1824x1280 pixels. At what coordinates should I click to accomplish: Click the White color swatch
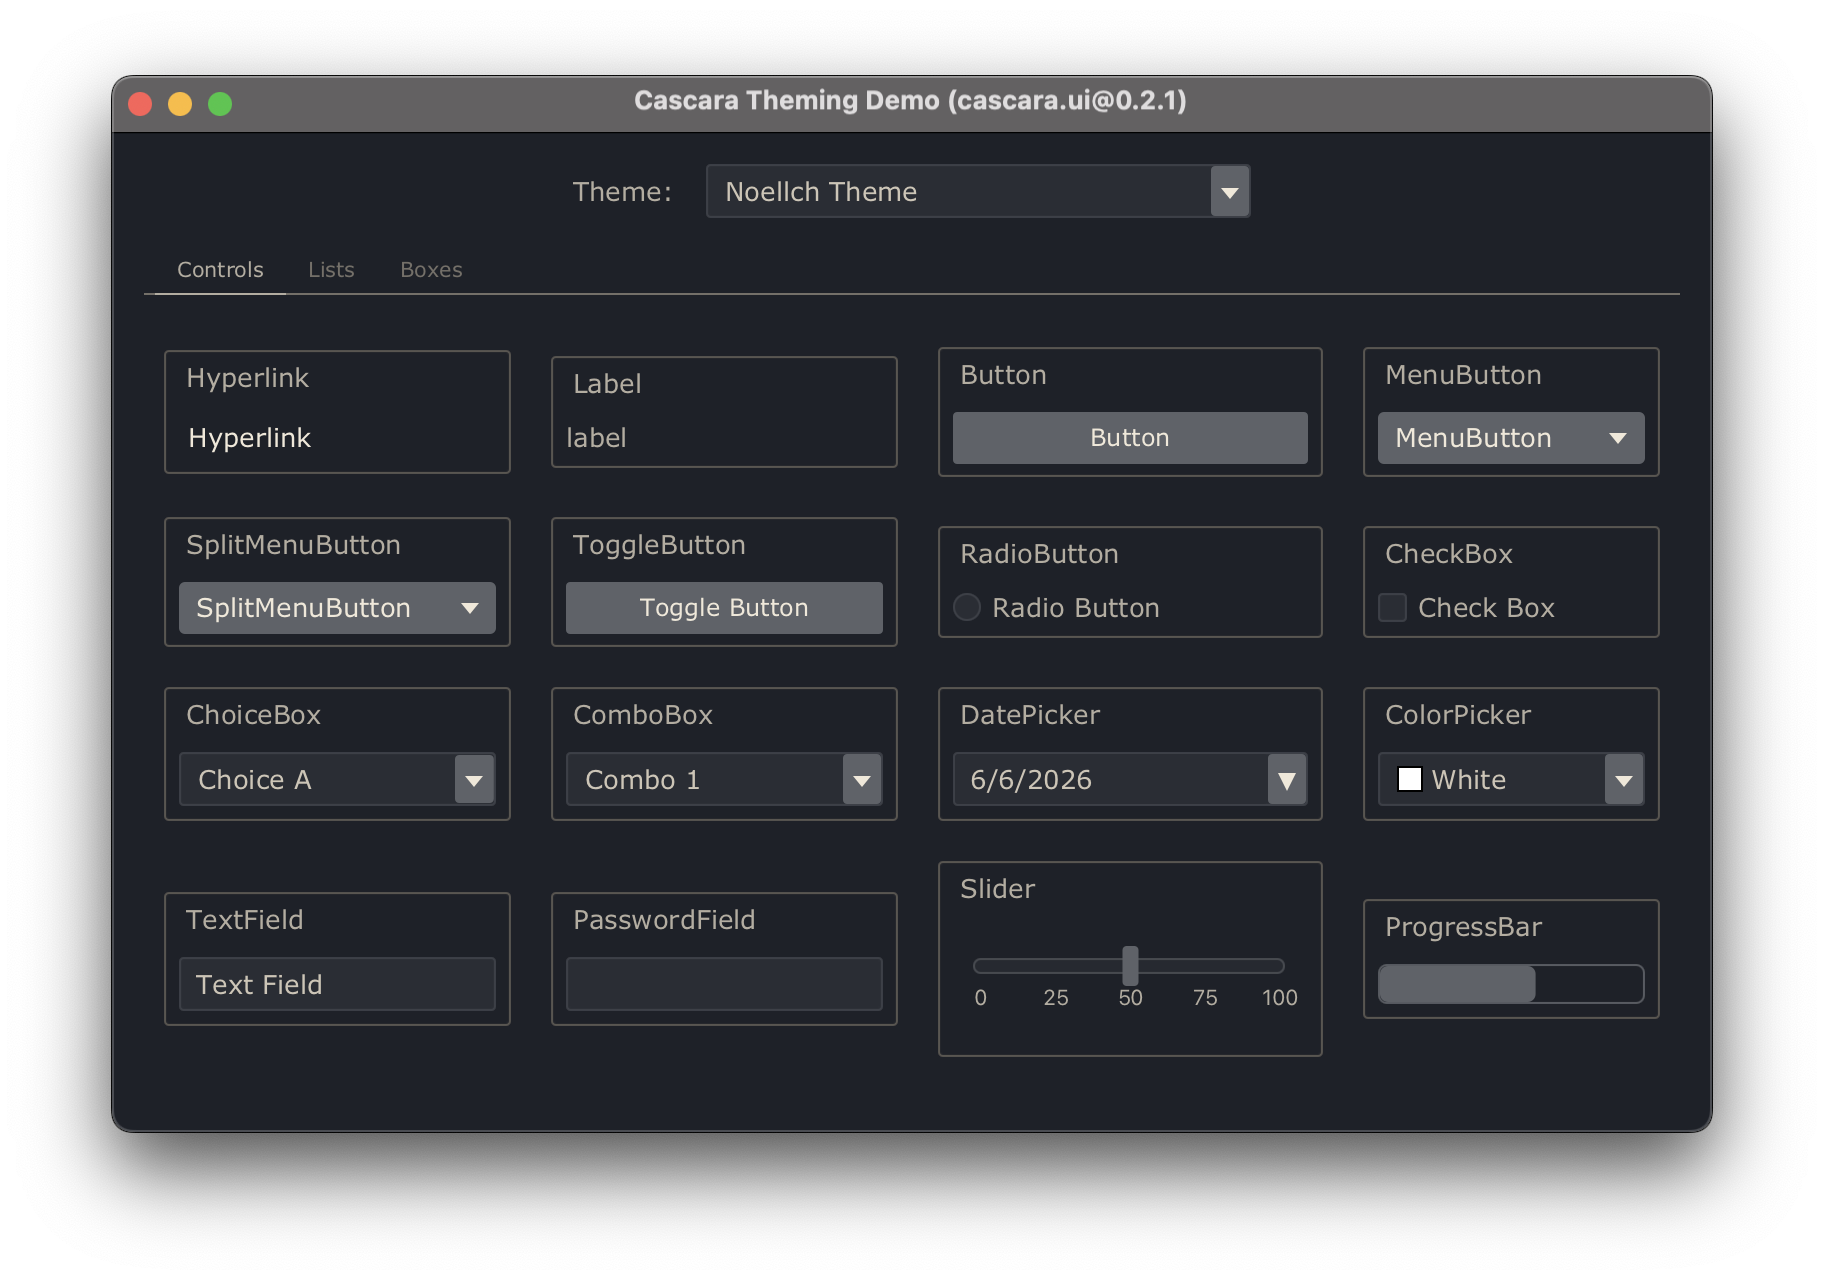(x=1410, y=779)
